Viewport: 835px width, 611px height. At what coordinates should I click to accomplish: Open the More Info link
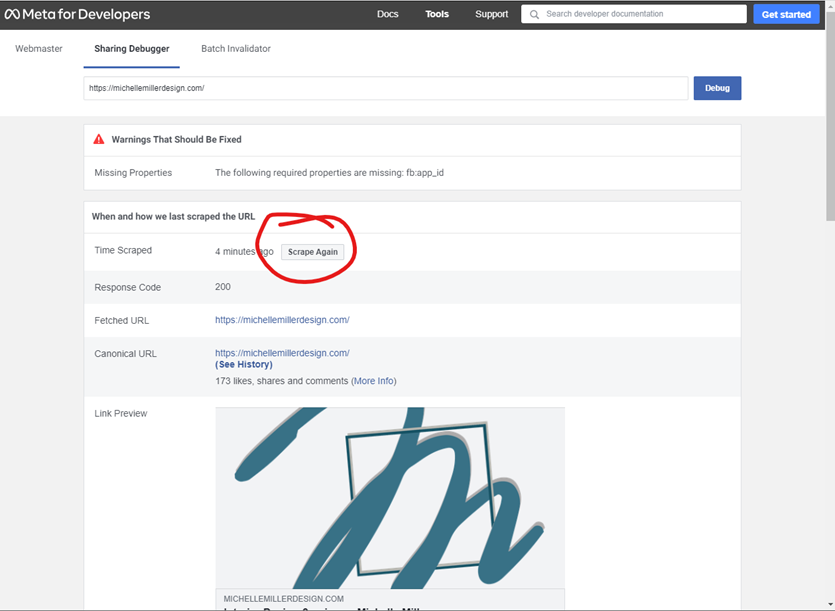373,381
